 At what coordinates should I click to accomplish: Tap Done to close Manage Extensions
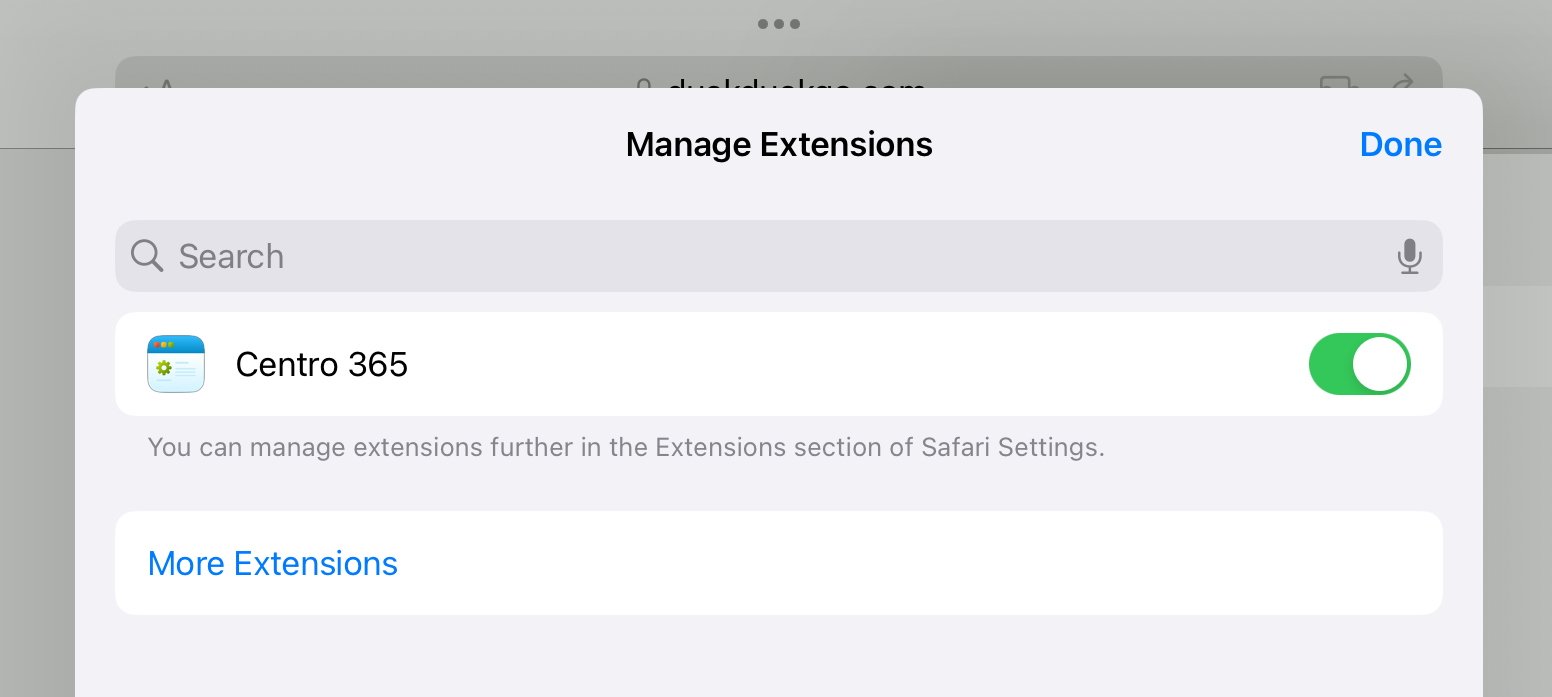(x=1400, y=144)
